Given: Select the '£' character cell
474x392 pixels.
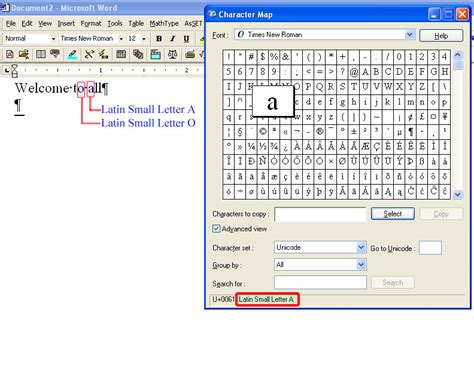Looking at the screenshot, I should point(422,117).
